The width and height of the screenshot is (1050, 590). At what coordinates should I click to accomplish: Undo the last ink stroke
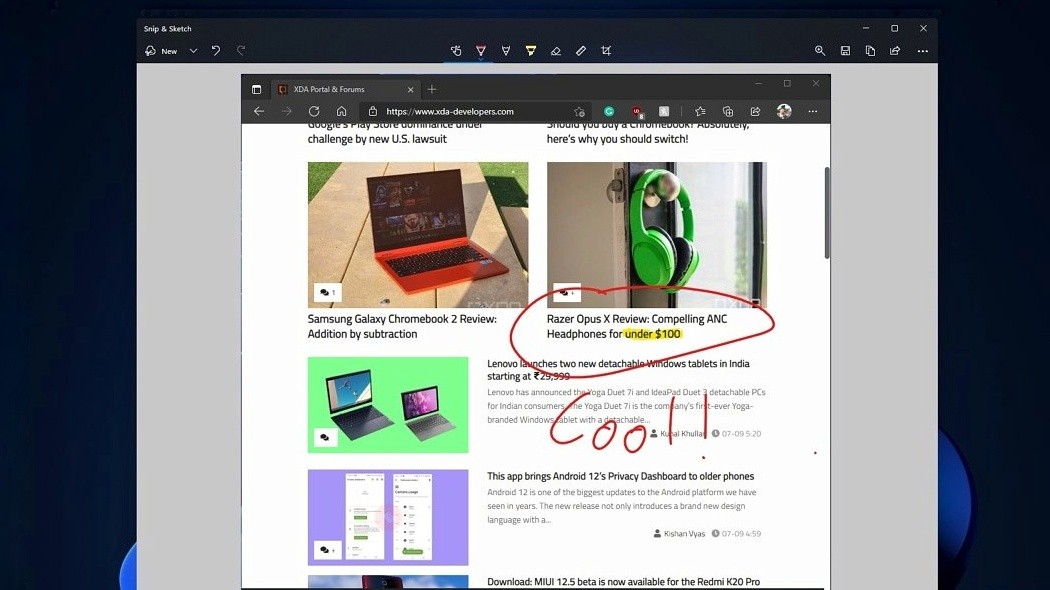(216, 51)
